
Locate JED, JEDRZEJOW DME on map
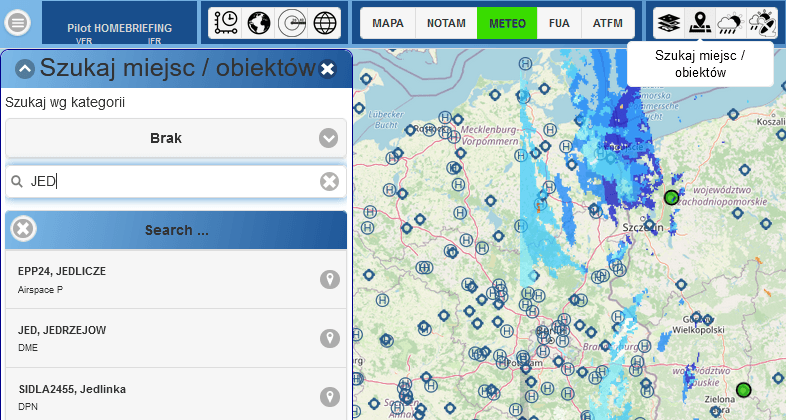[330, 338]
